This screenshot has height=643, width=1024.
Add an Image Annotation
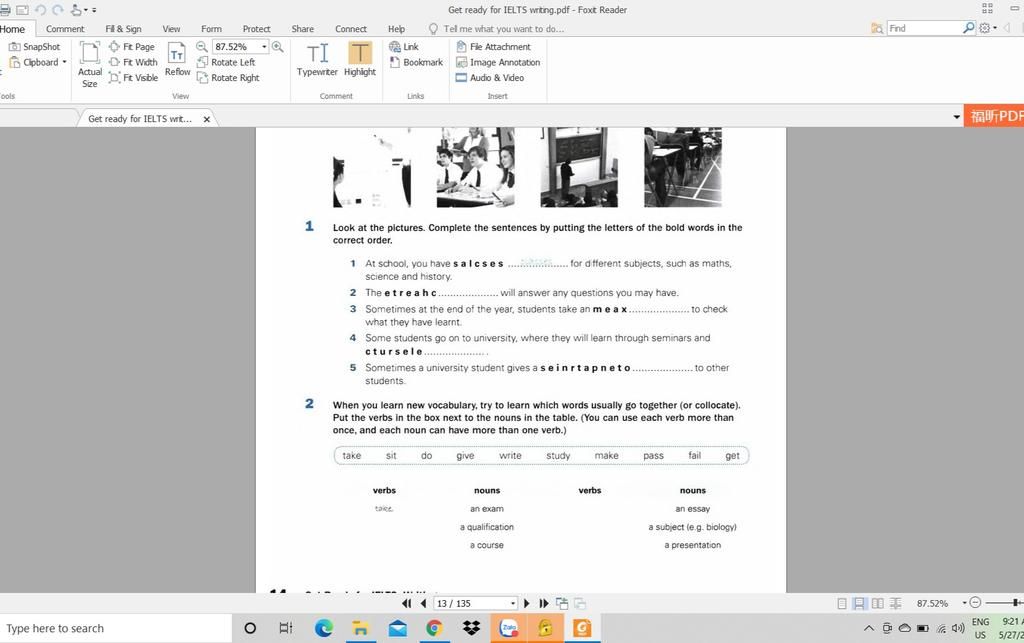(498, 62)
